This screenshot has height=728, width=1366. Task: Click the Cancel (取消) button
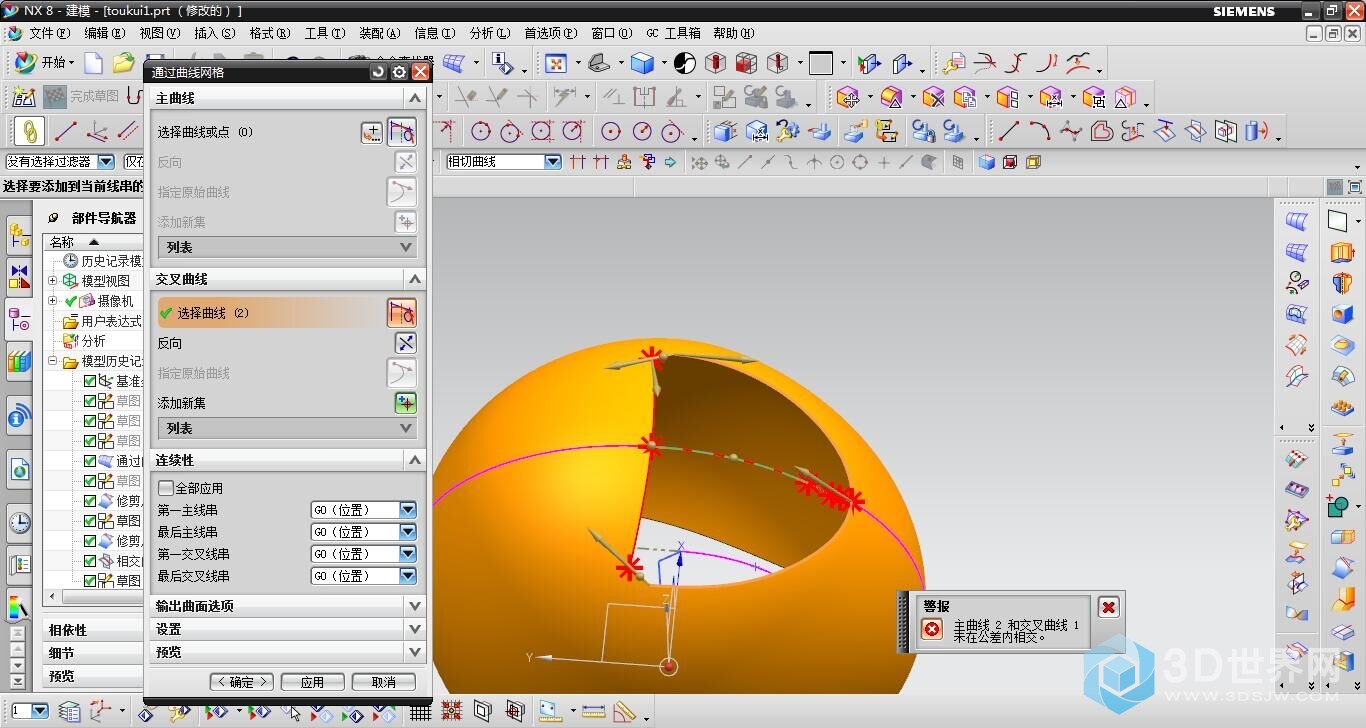click(x=384, y=682)
